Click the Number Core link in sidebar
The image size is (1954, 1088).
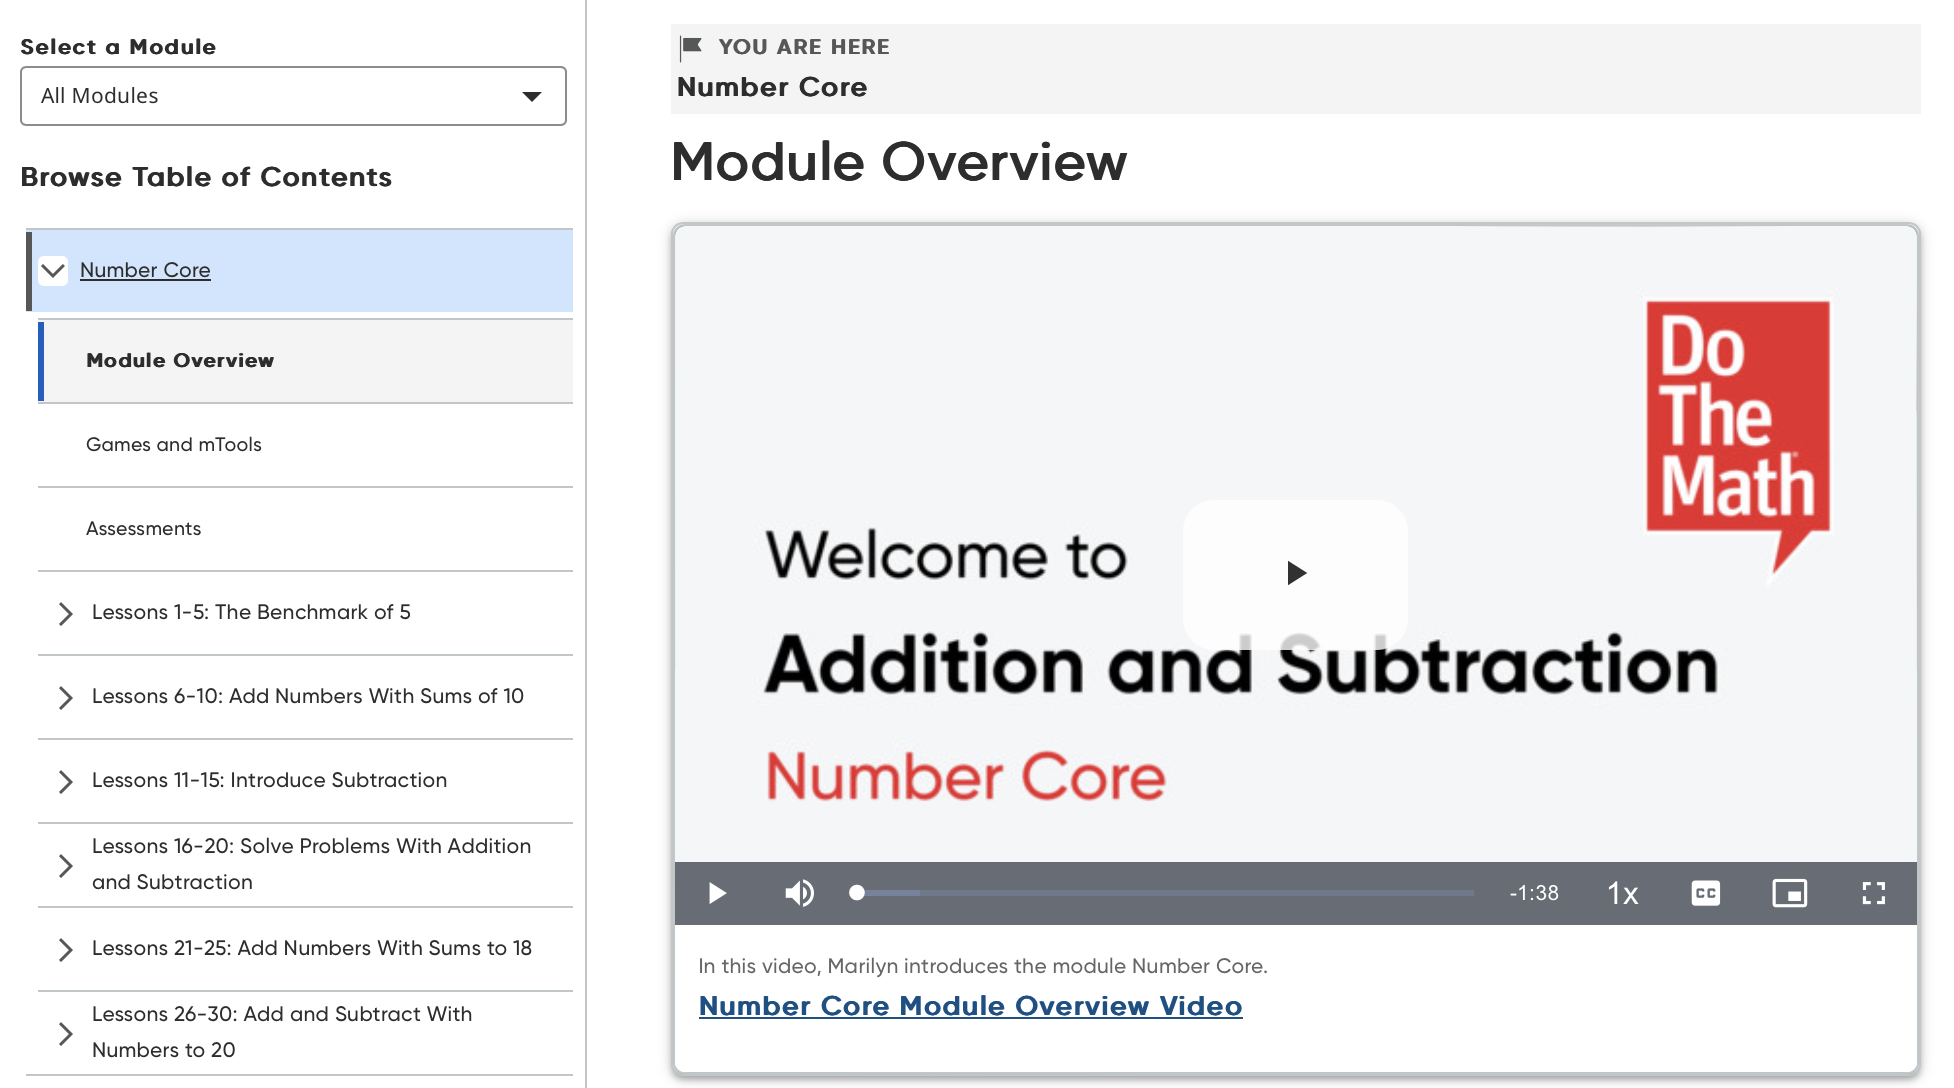[145, 270]
